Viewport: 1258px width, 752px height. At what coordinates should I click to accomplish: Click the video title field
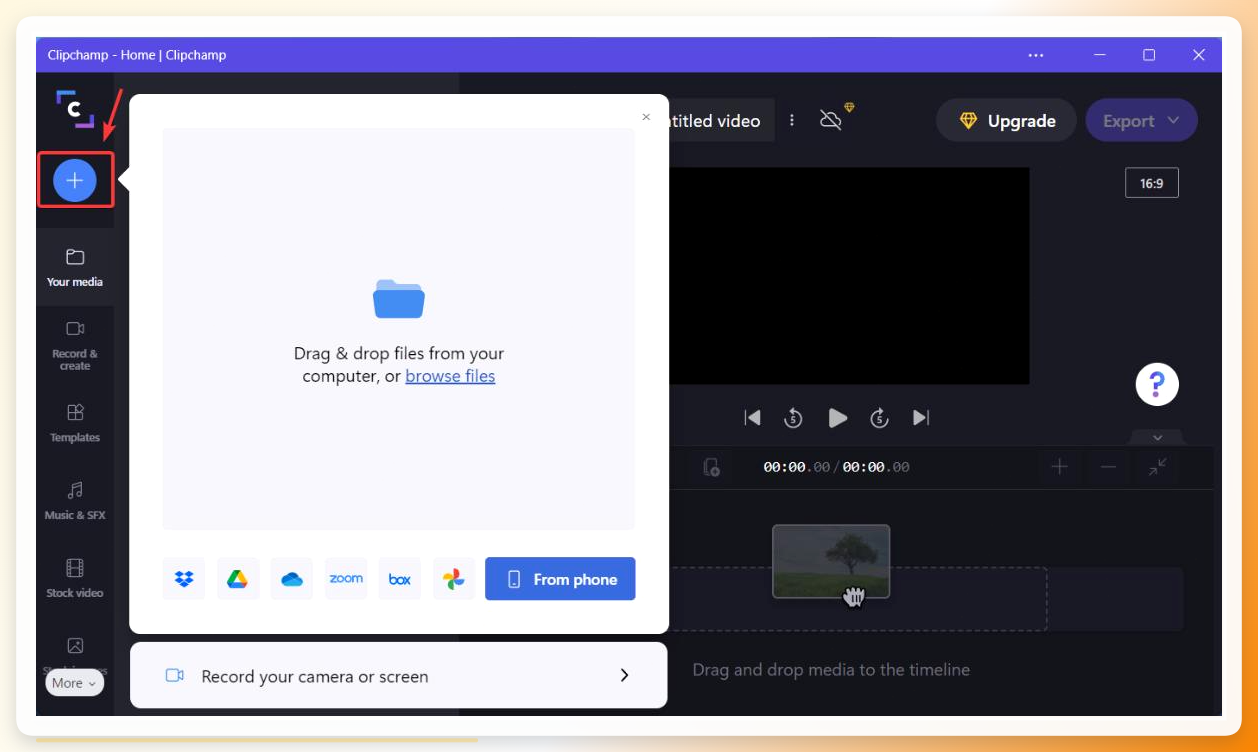point(720,121)
